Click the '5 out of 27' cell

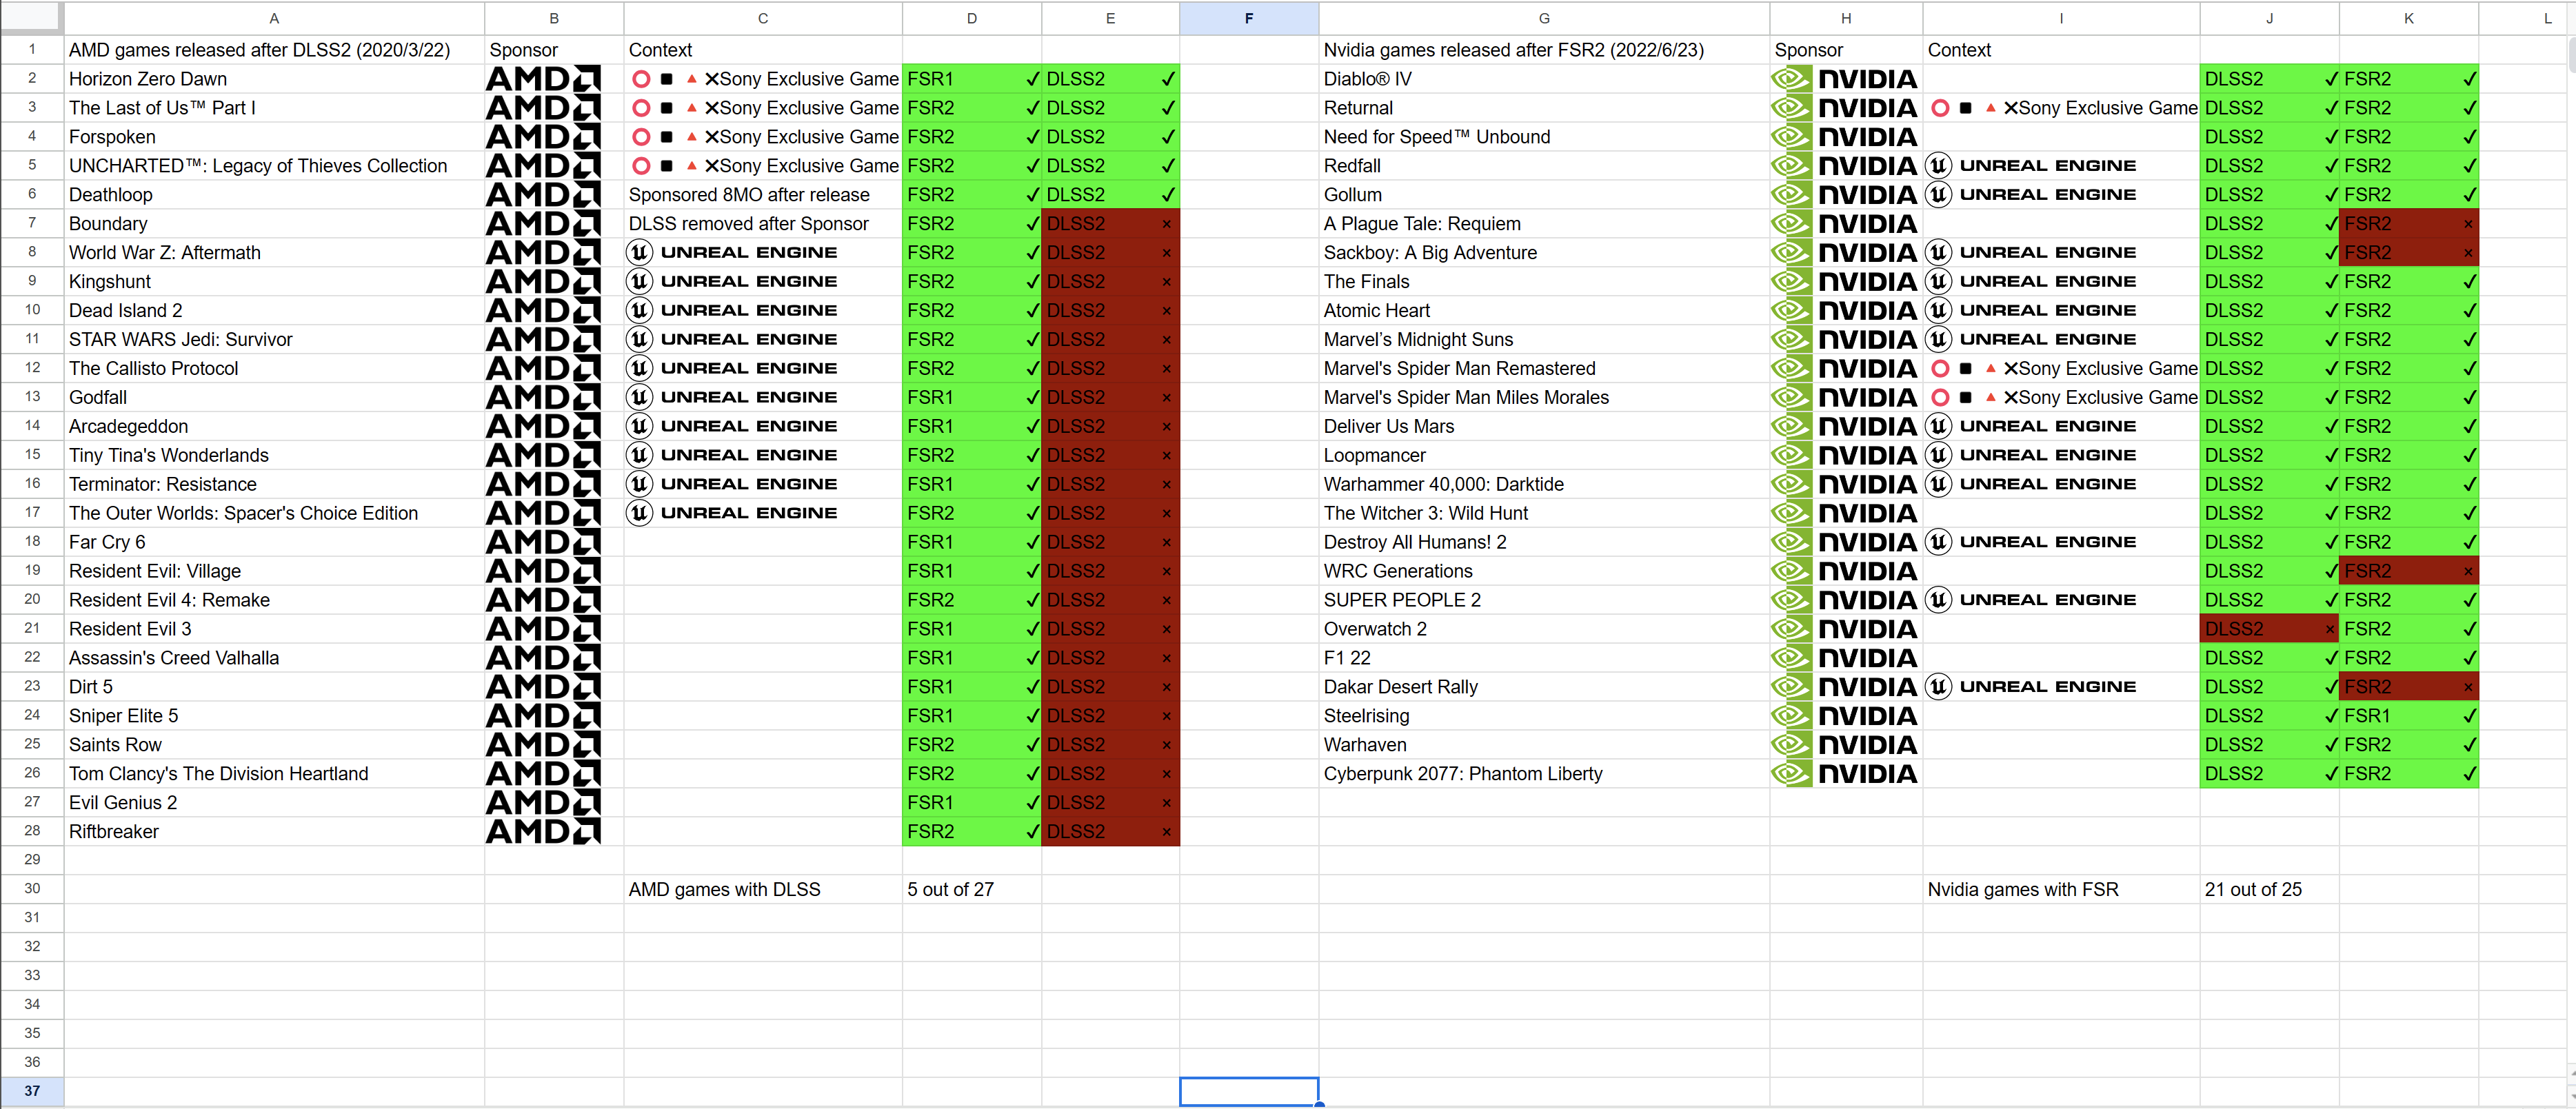(970, 889)
